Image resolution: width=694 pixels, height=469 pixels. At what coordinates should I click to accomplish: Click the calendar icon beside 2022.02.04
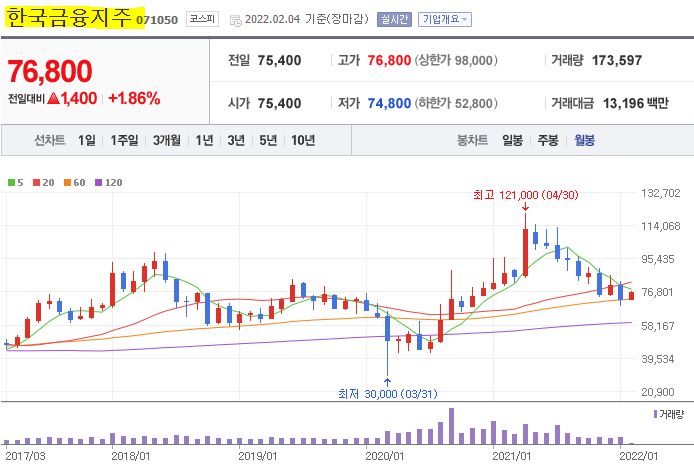235,20
